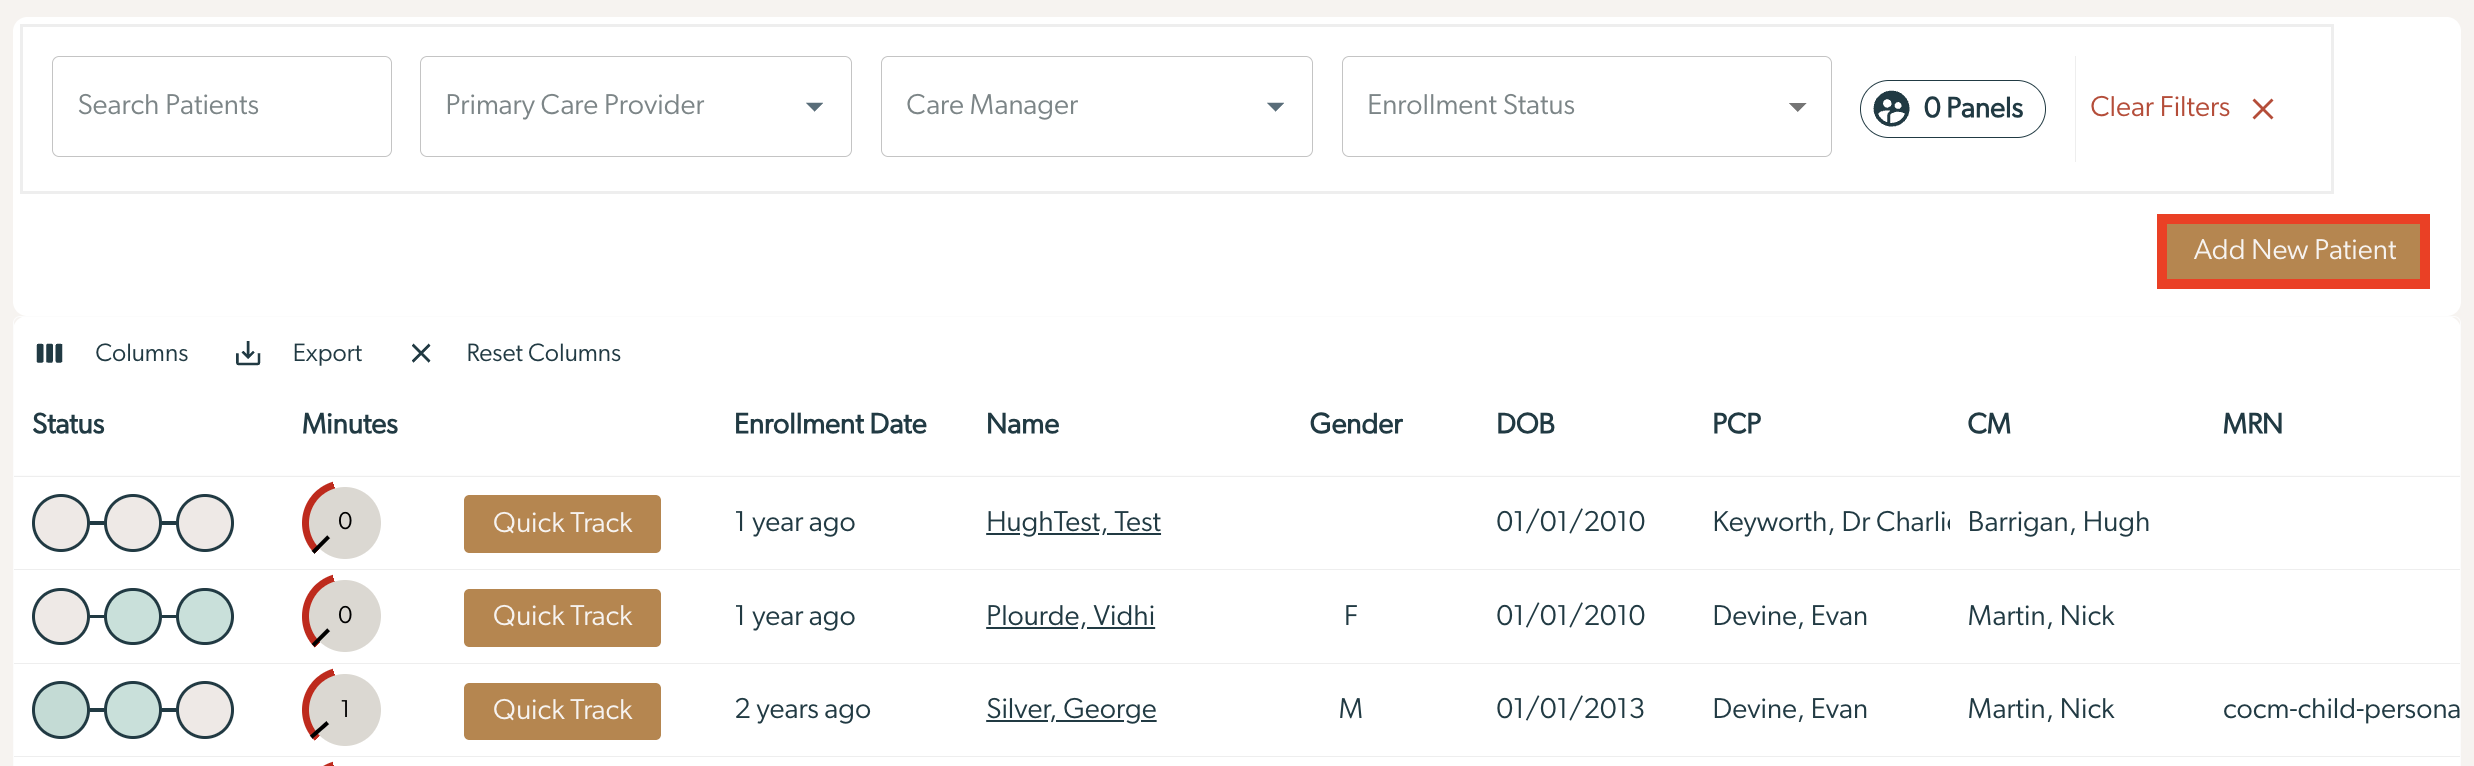Click minutes gauge for HughTest, Test

pyautogui.click(x=342, y=522)
